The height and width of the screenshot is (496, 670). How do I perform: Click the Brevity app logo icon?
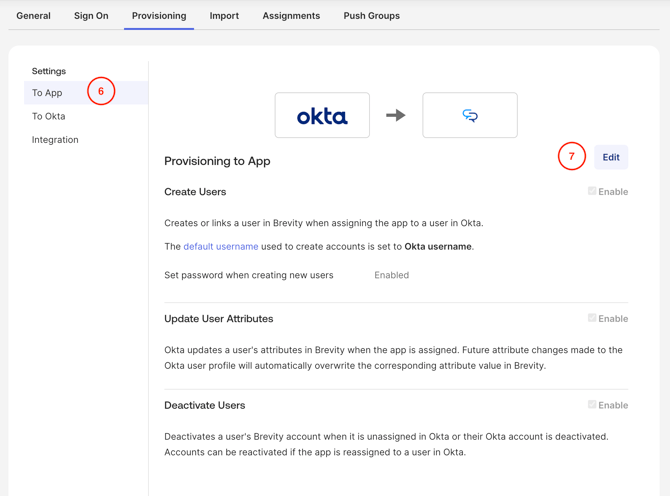point(470,116)
